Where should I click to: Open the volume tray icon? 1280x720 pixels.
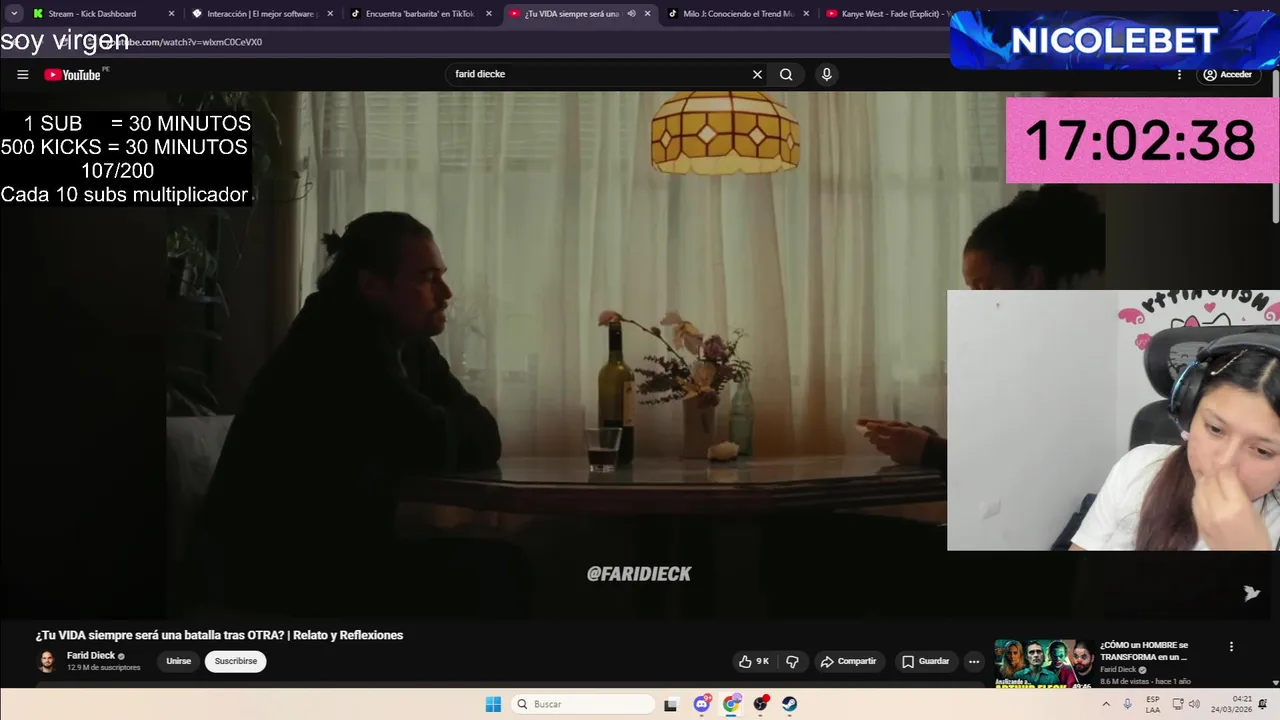pyautogui.click(x=1194, y=704)
